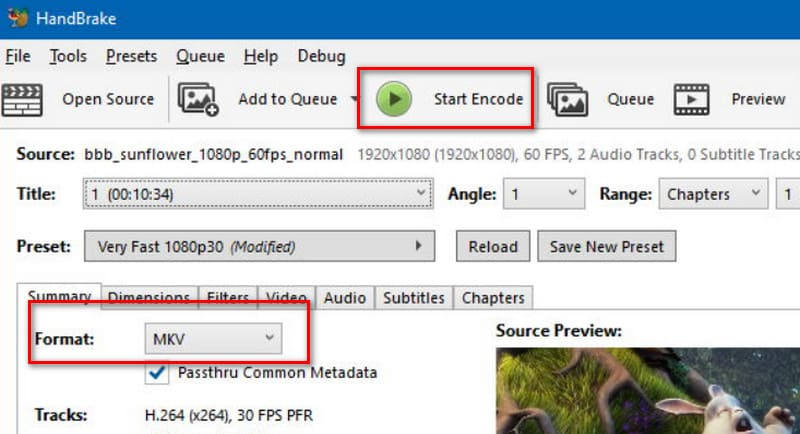Click the Save New Preset button

coord(606,246)
